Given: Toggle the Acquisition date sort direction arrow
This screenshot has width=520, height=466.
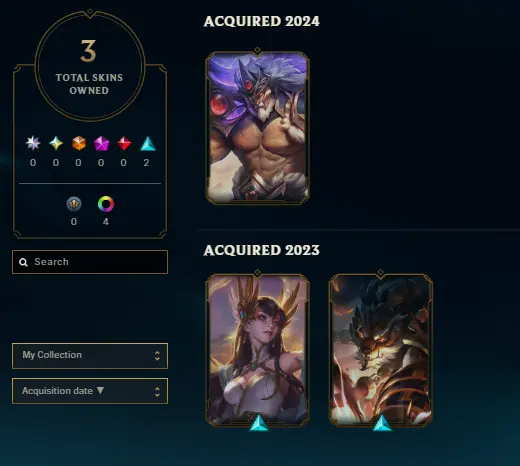Looking at the screenshot, I should pyautogui.click(x=100, y=390).
